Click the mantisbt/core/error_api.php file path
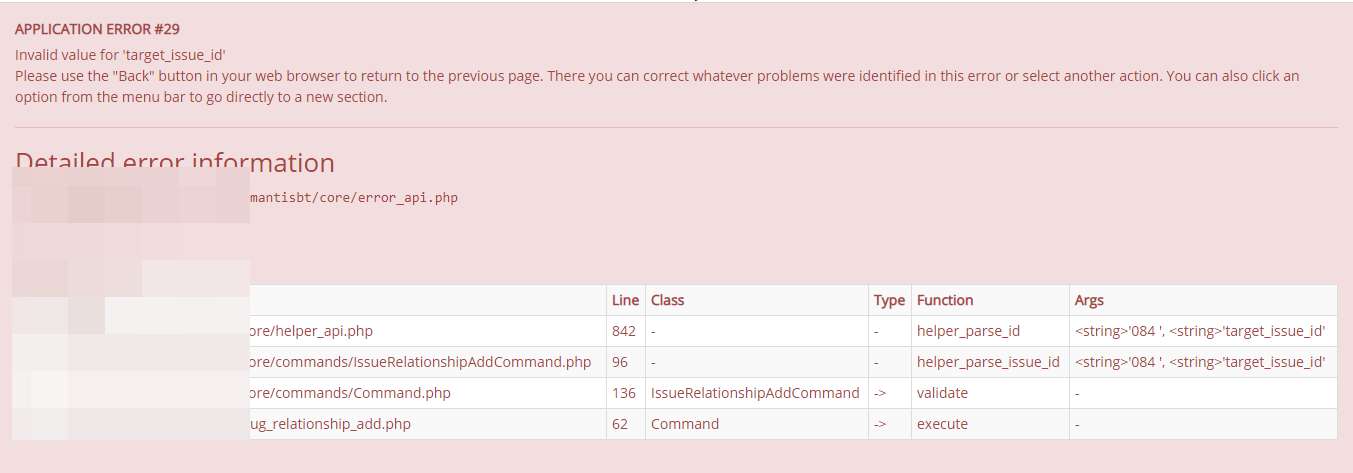The height and width of the screenshot is (473, 1353). point(353,198)
